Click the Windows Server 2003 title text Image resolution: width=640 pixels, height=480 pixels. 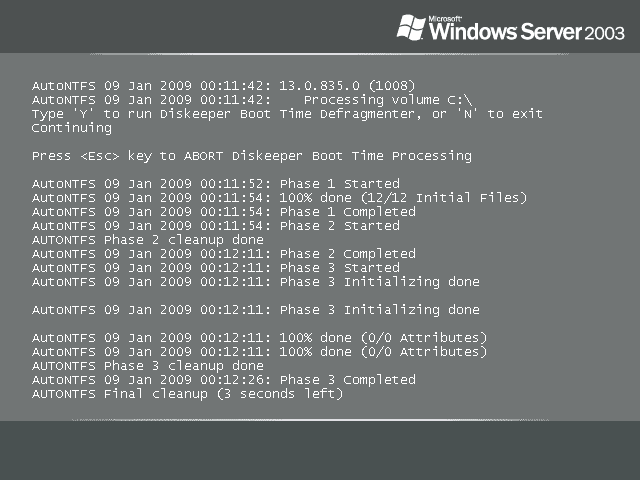[x=527, y=32]
